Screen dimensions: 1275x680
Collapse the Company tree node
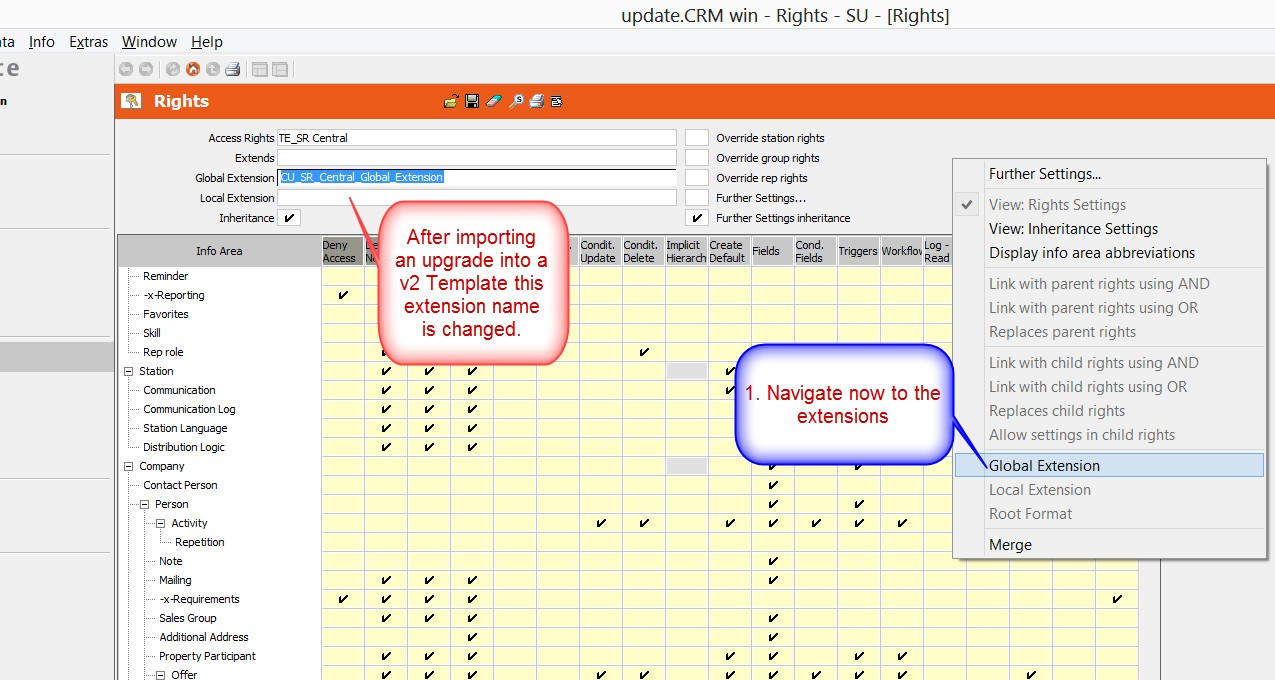tap(128, 466)
